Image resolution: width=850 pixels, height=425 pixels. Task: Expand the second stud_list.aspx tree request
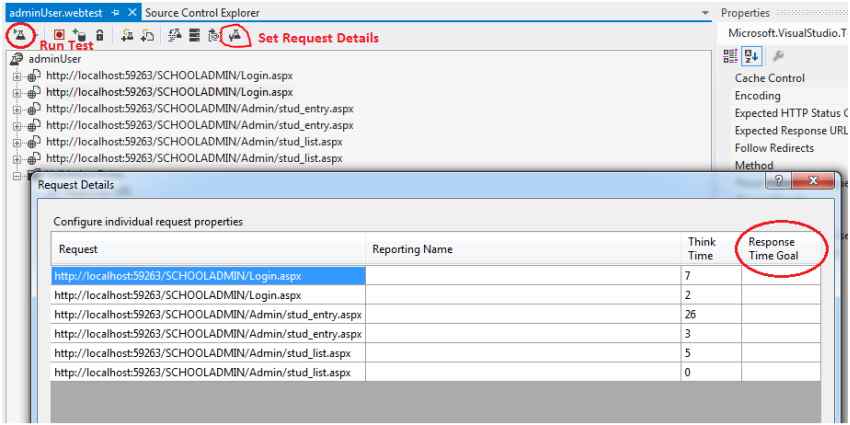point(16,159)
